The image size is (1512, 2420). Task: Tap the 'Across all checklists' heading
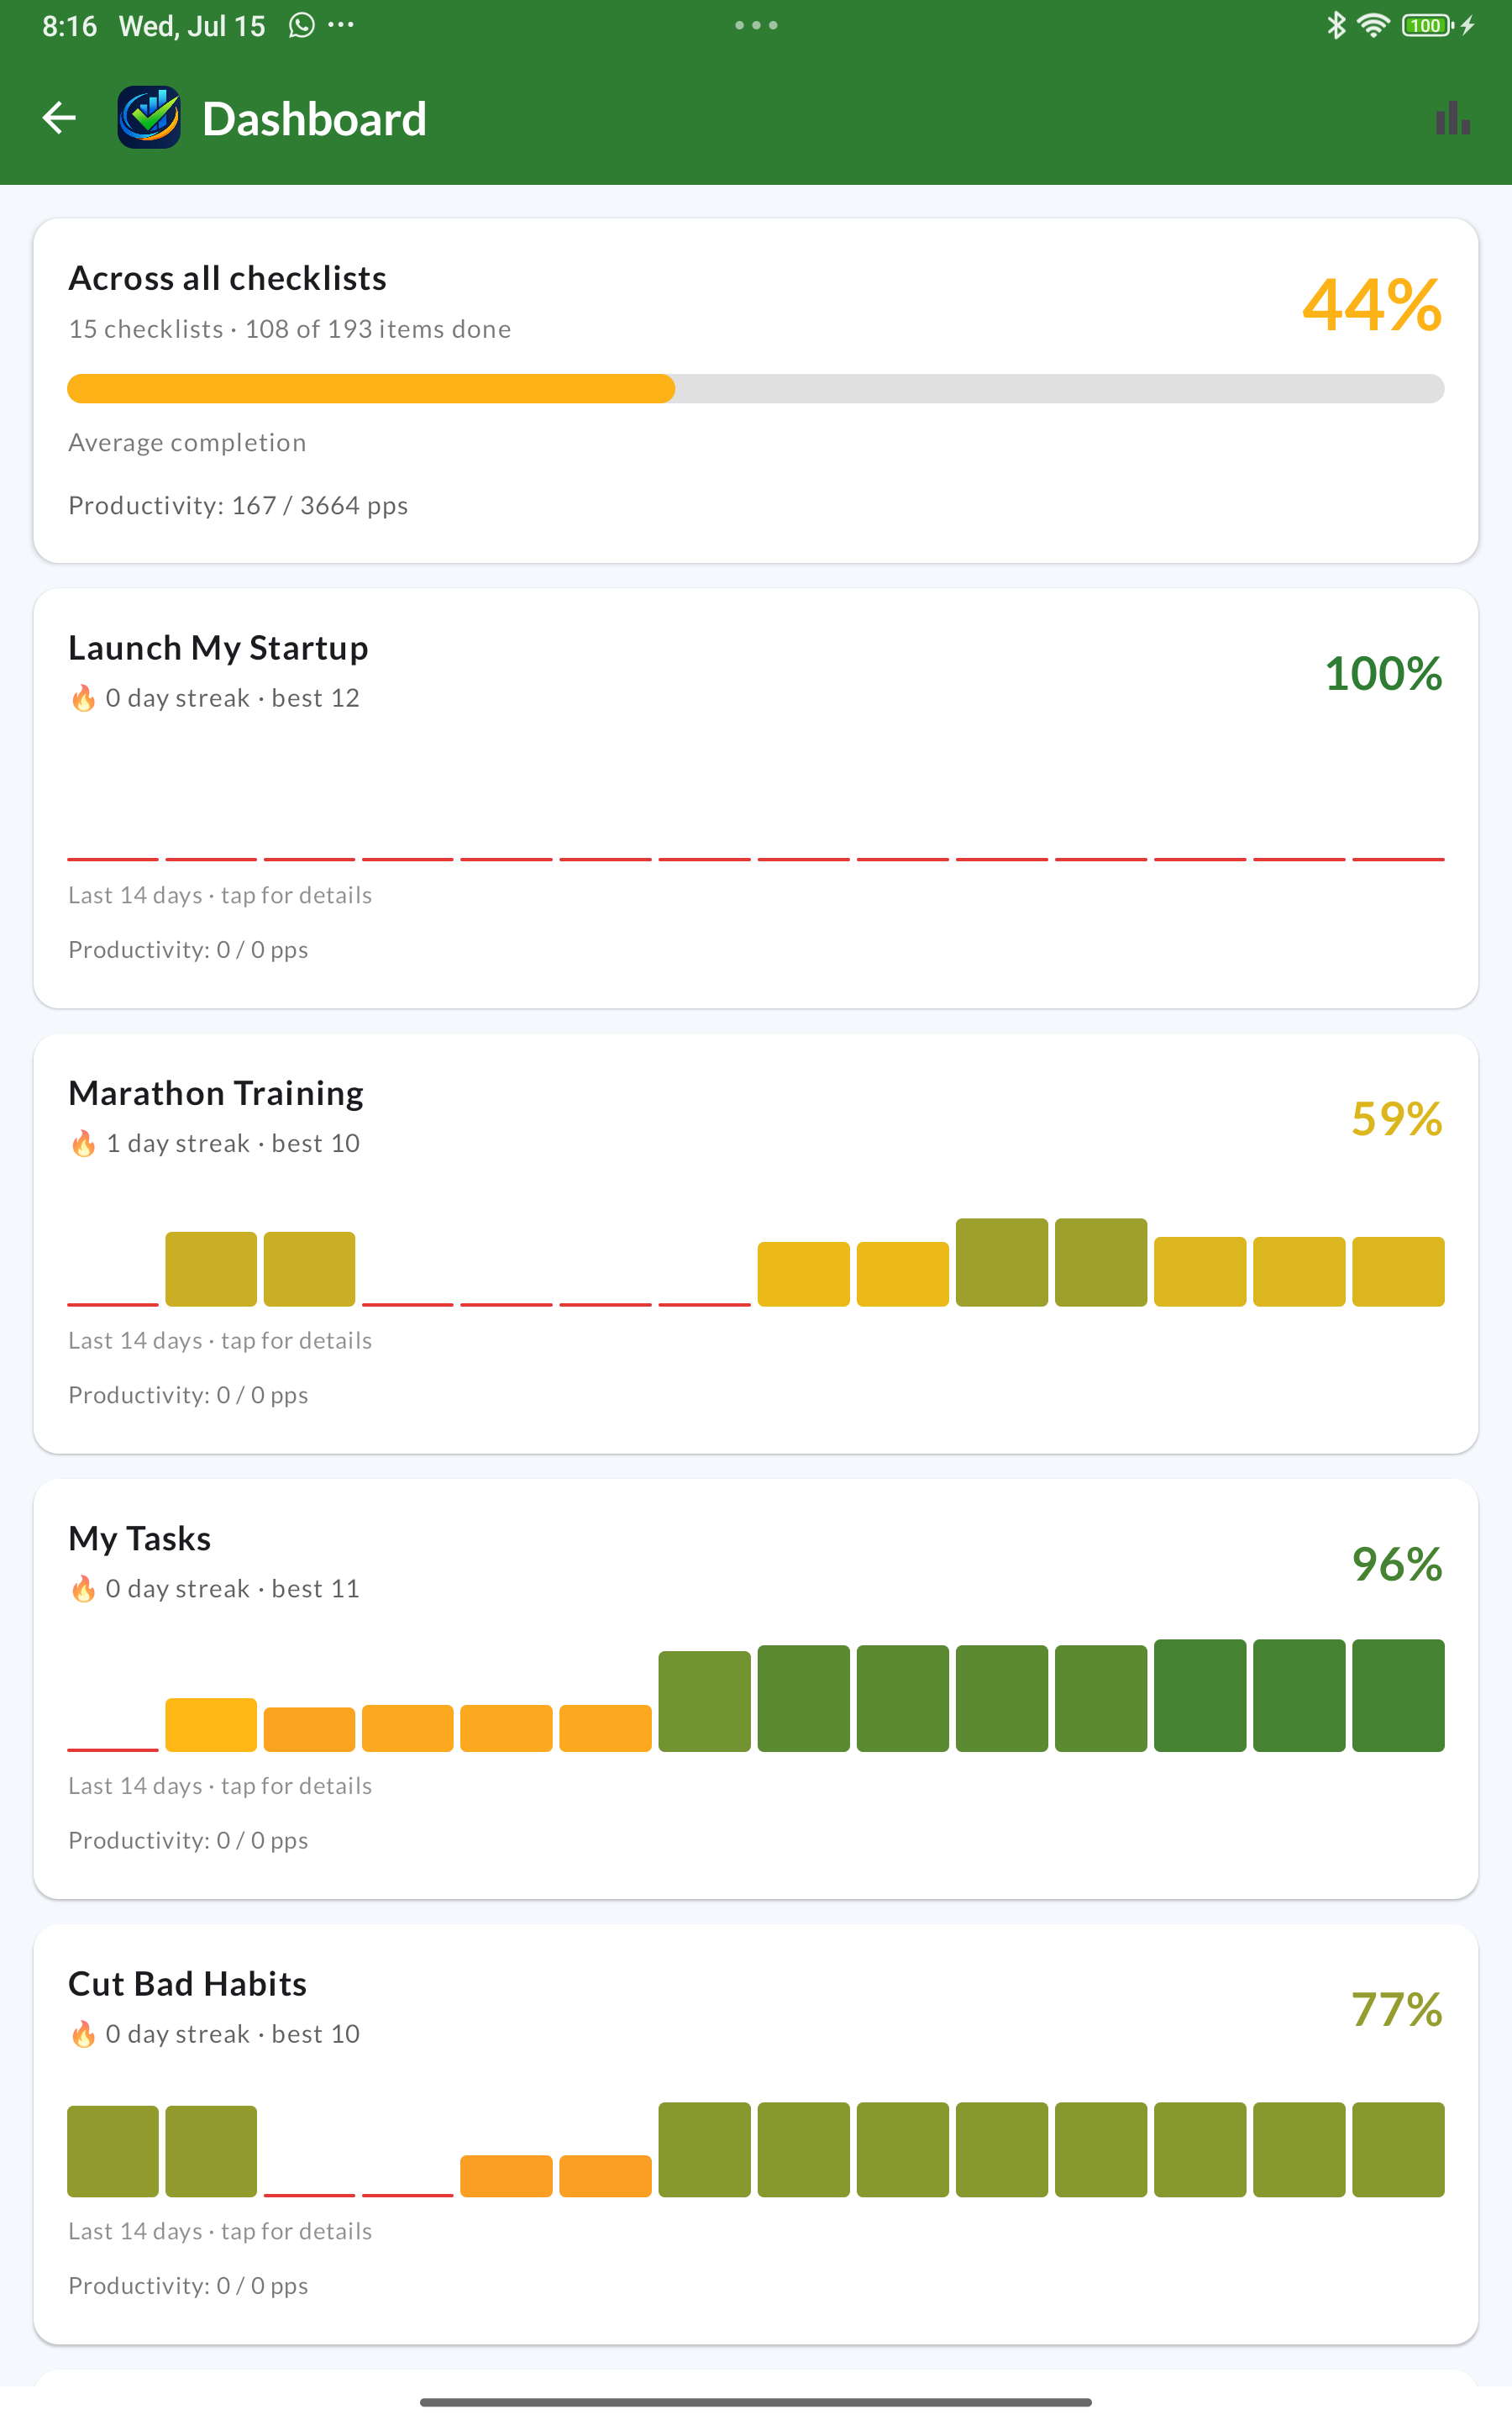coord(227,278)
